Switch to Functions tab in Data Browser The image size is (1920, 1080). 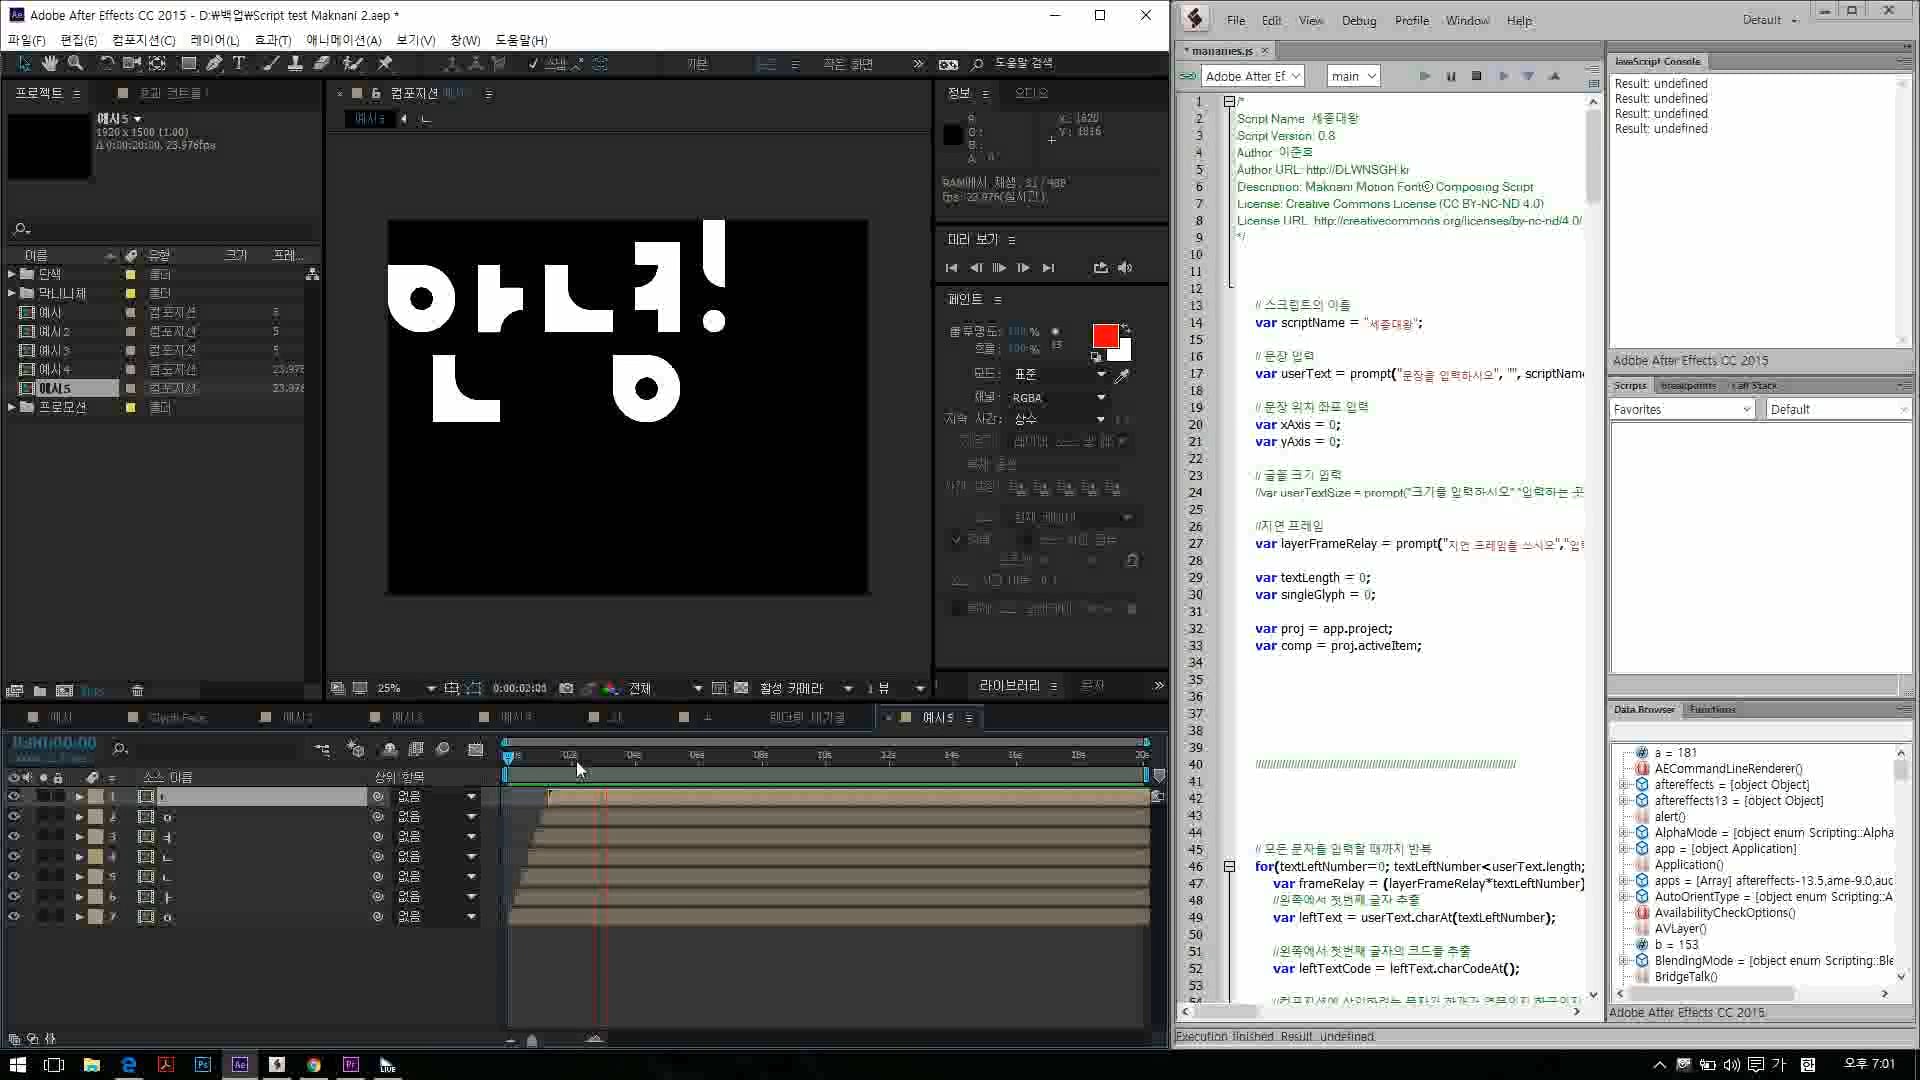[1713, 710]
